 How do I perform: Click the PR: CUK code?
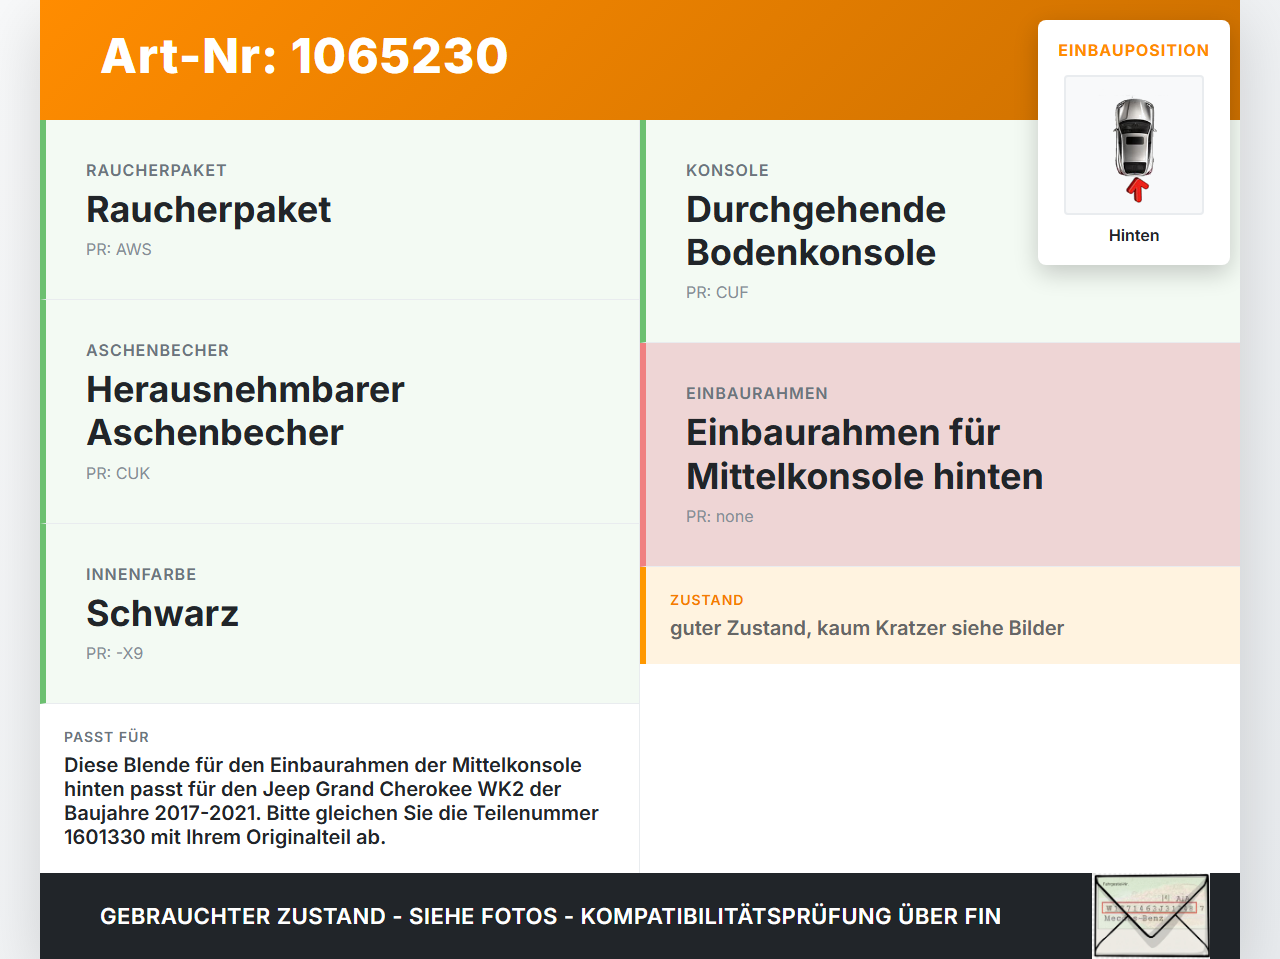click(118, 473)
